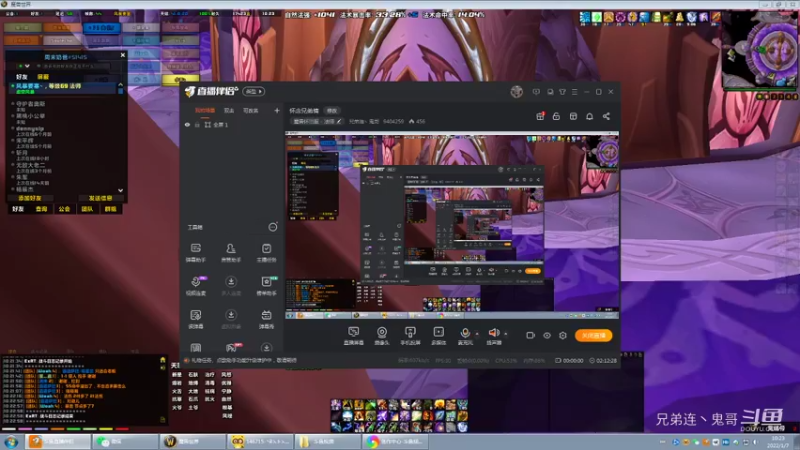Screen dimensions: 800x450
Task: Open status dropdown in friends panel
Action: point(23,66)
